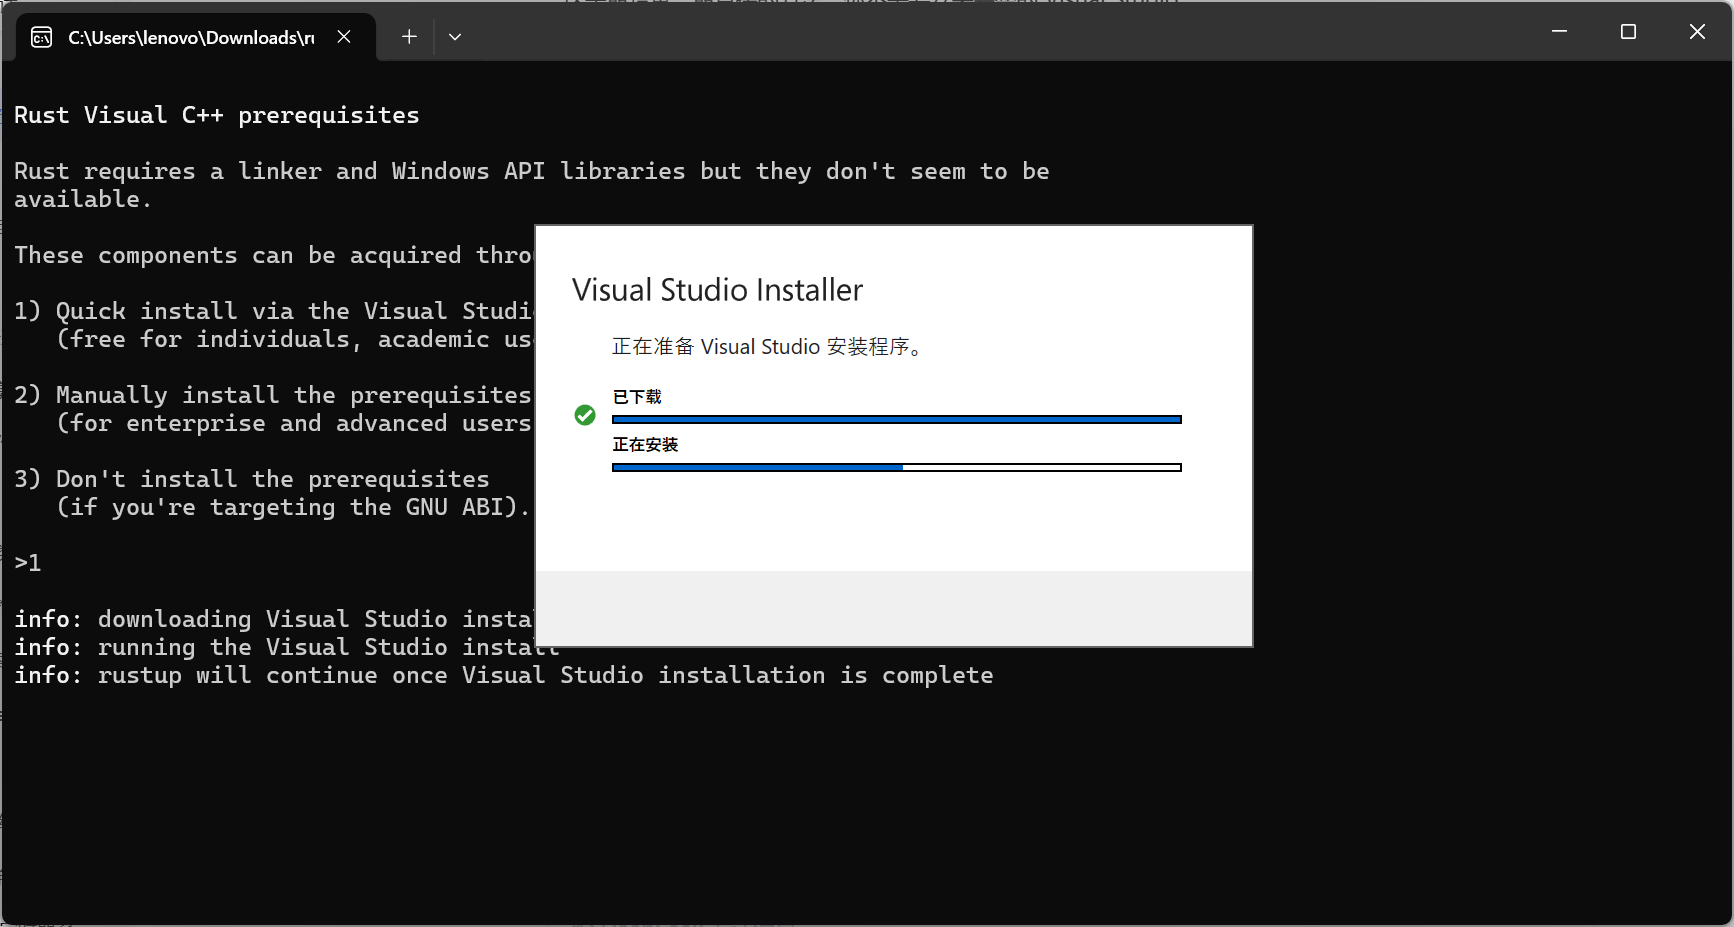Maximize the terminal window
Image resolution: width=1734 pixels, height=927 pixels.
point(1628,32)
